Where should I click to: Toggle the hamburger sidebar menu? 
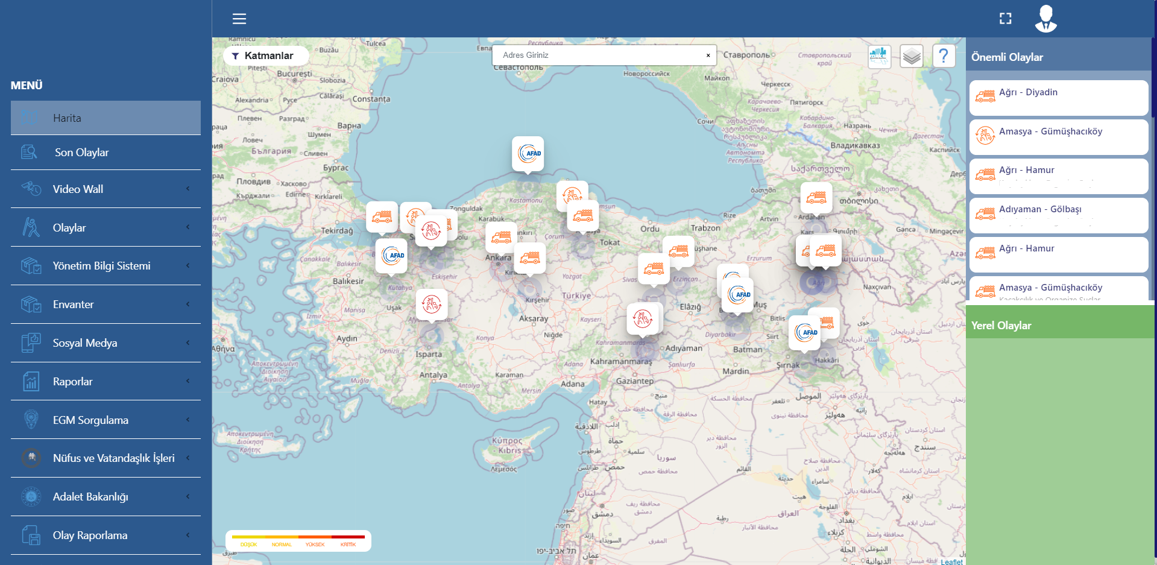[239, 19]
